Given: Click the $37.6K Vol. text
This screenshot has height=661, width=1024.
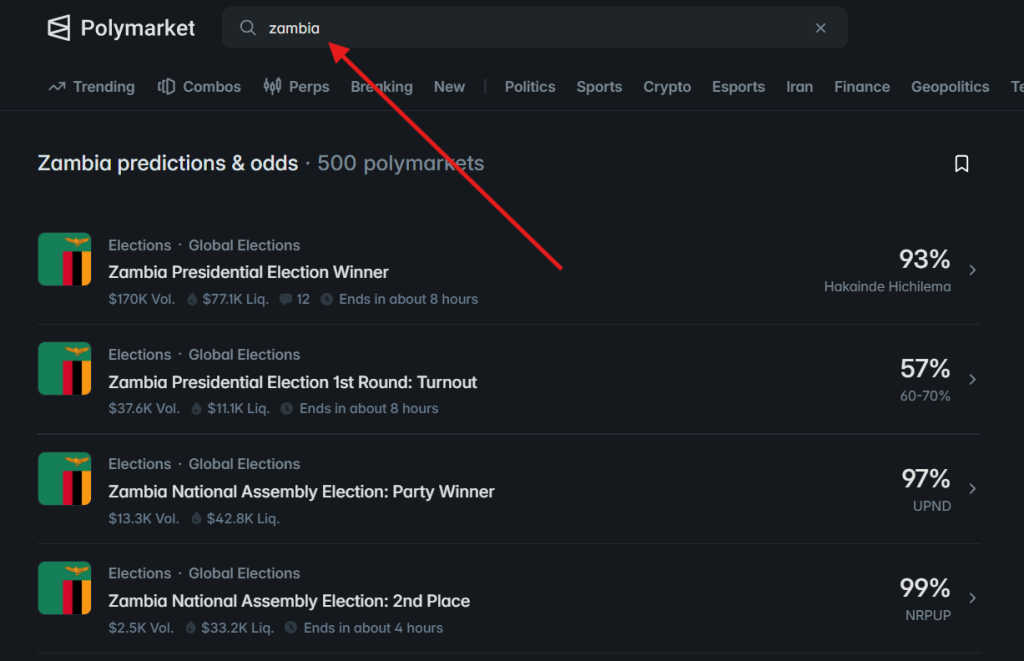Looking at the screenshot, I should click(144, 409).
